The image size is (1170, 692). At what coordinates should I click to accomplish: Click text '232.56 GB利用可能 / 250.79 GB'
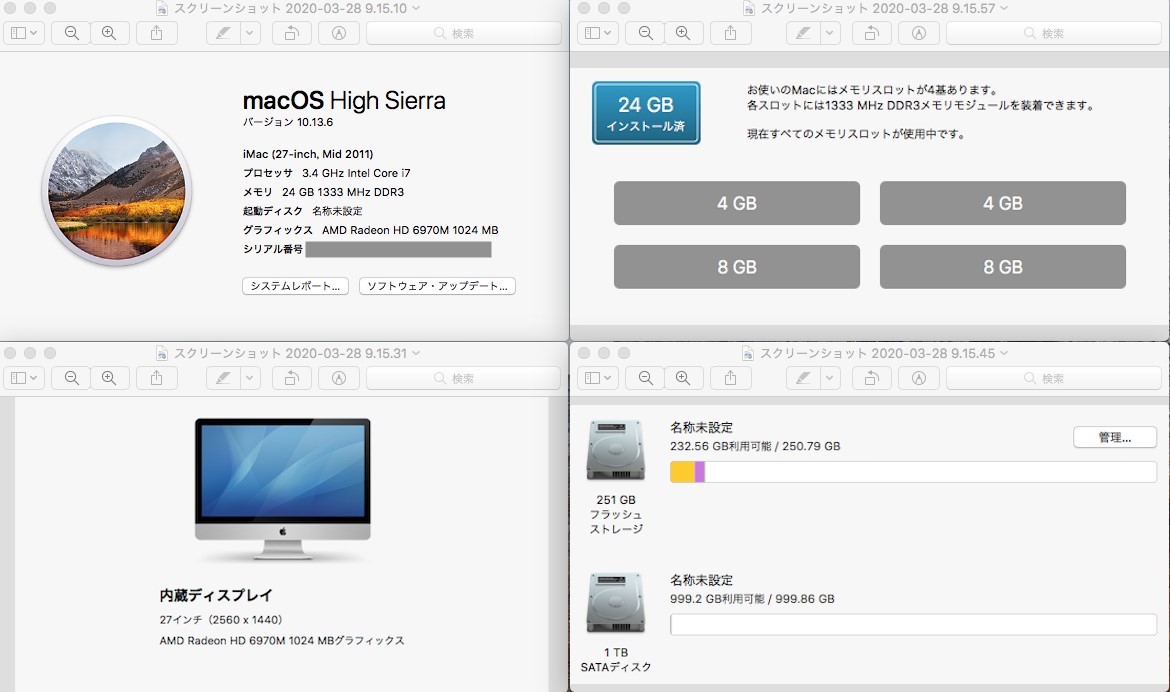click(x=755, y=446)
